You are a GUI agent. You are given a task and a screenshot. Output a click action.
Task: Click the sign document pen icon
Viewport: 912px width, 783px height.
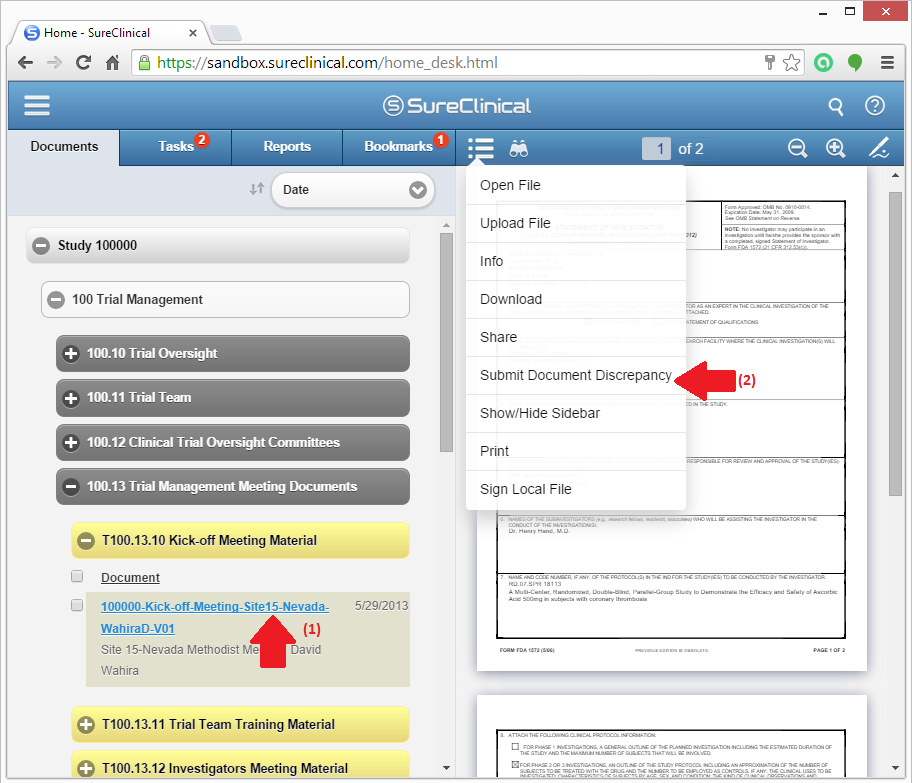[879, 148]
